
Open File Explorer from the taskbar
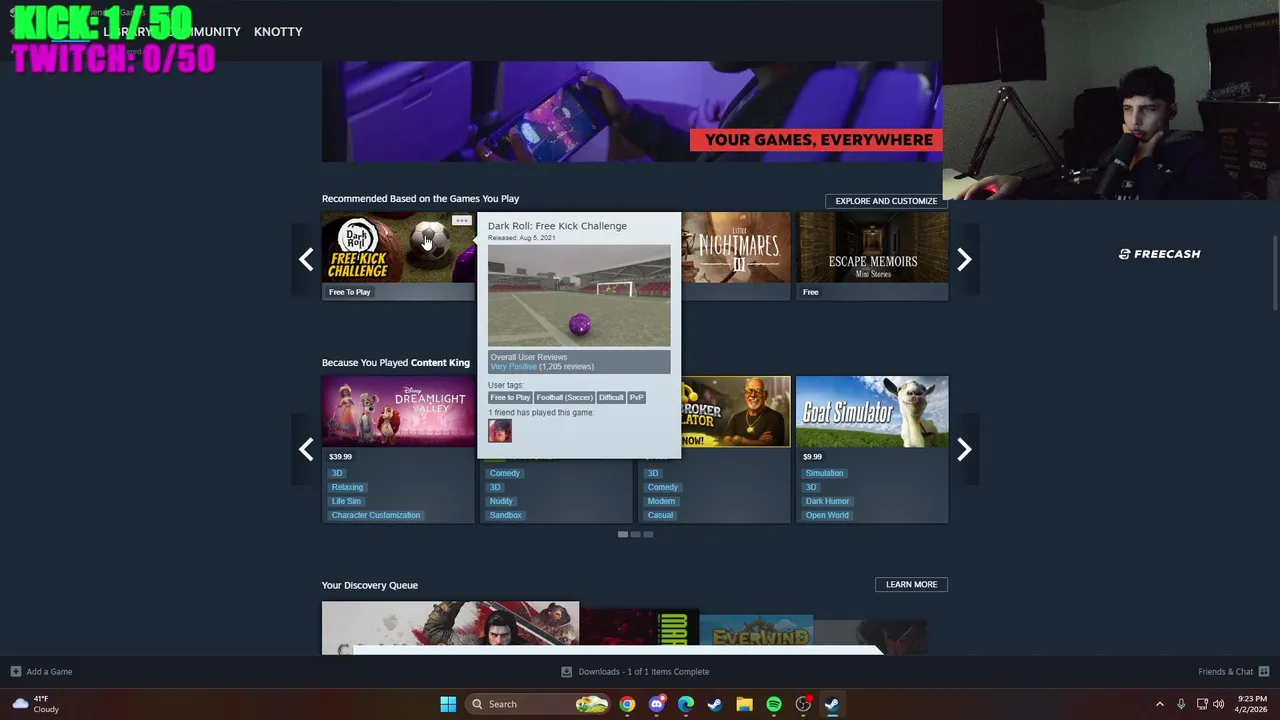point(744,704)
